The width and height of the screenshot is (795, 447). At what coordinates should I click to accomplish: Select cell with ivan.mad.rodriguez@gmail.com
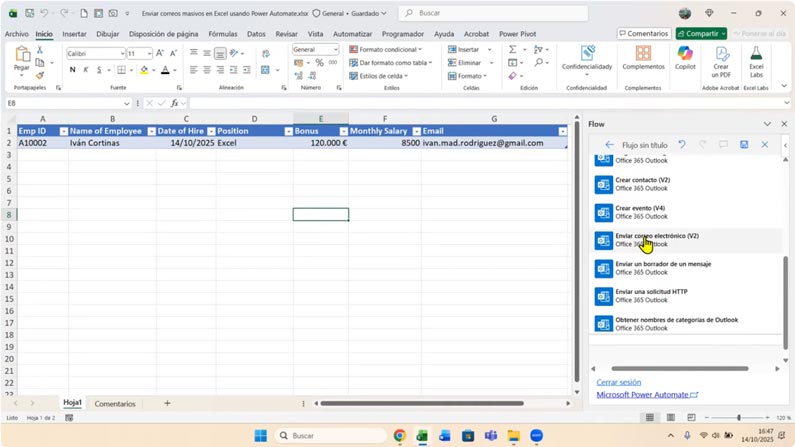point(494,143)
